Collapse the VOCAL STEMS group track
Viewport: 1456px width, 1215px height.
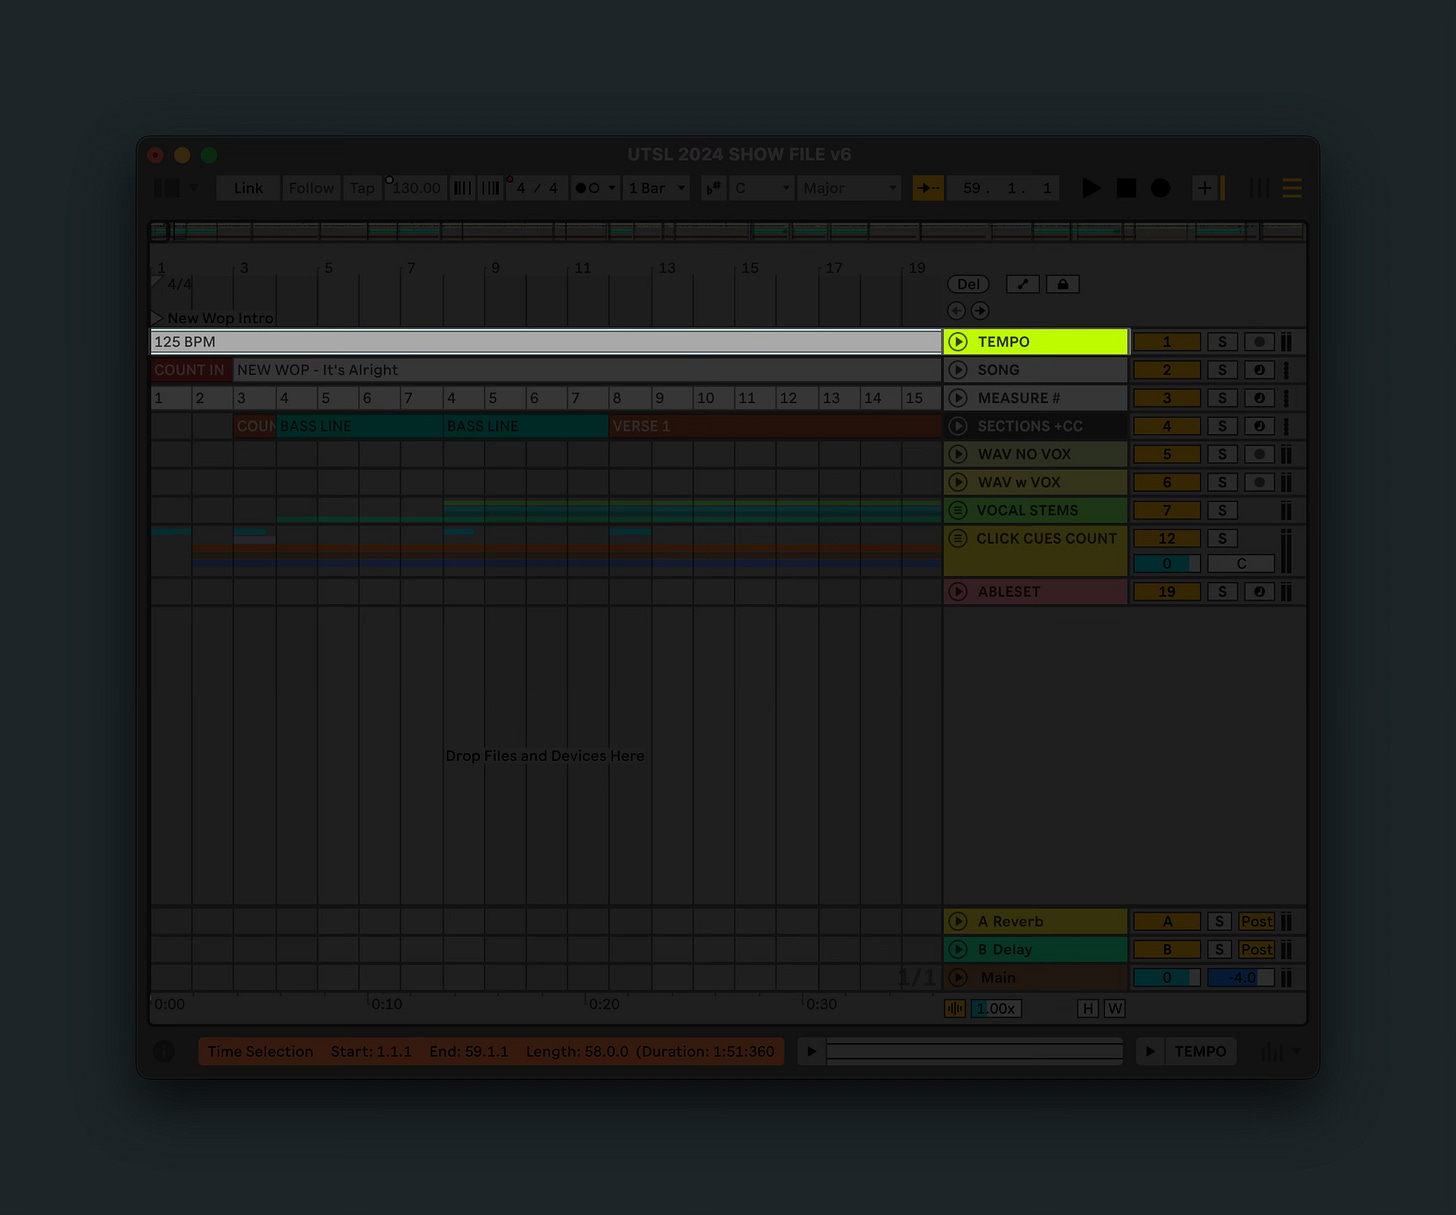click(958, 510)
